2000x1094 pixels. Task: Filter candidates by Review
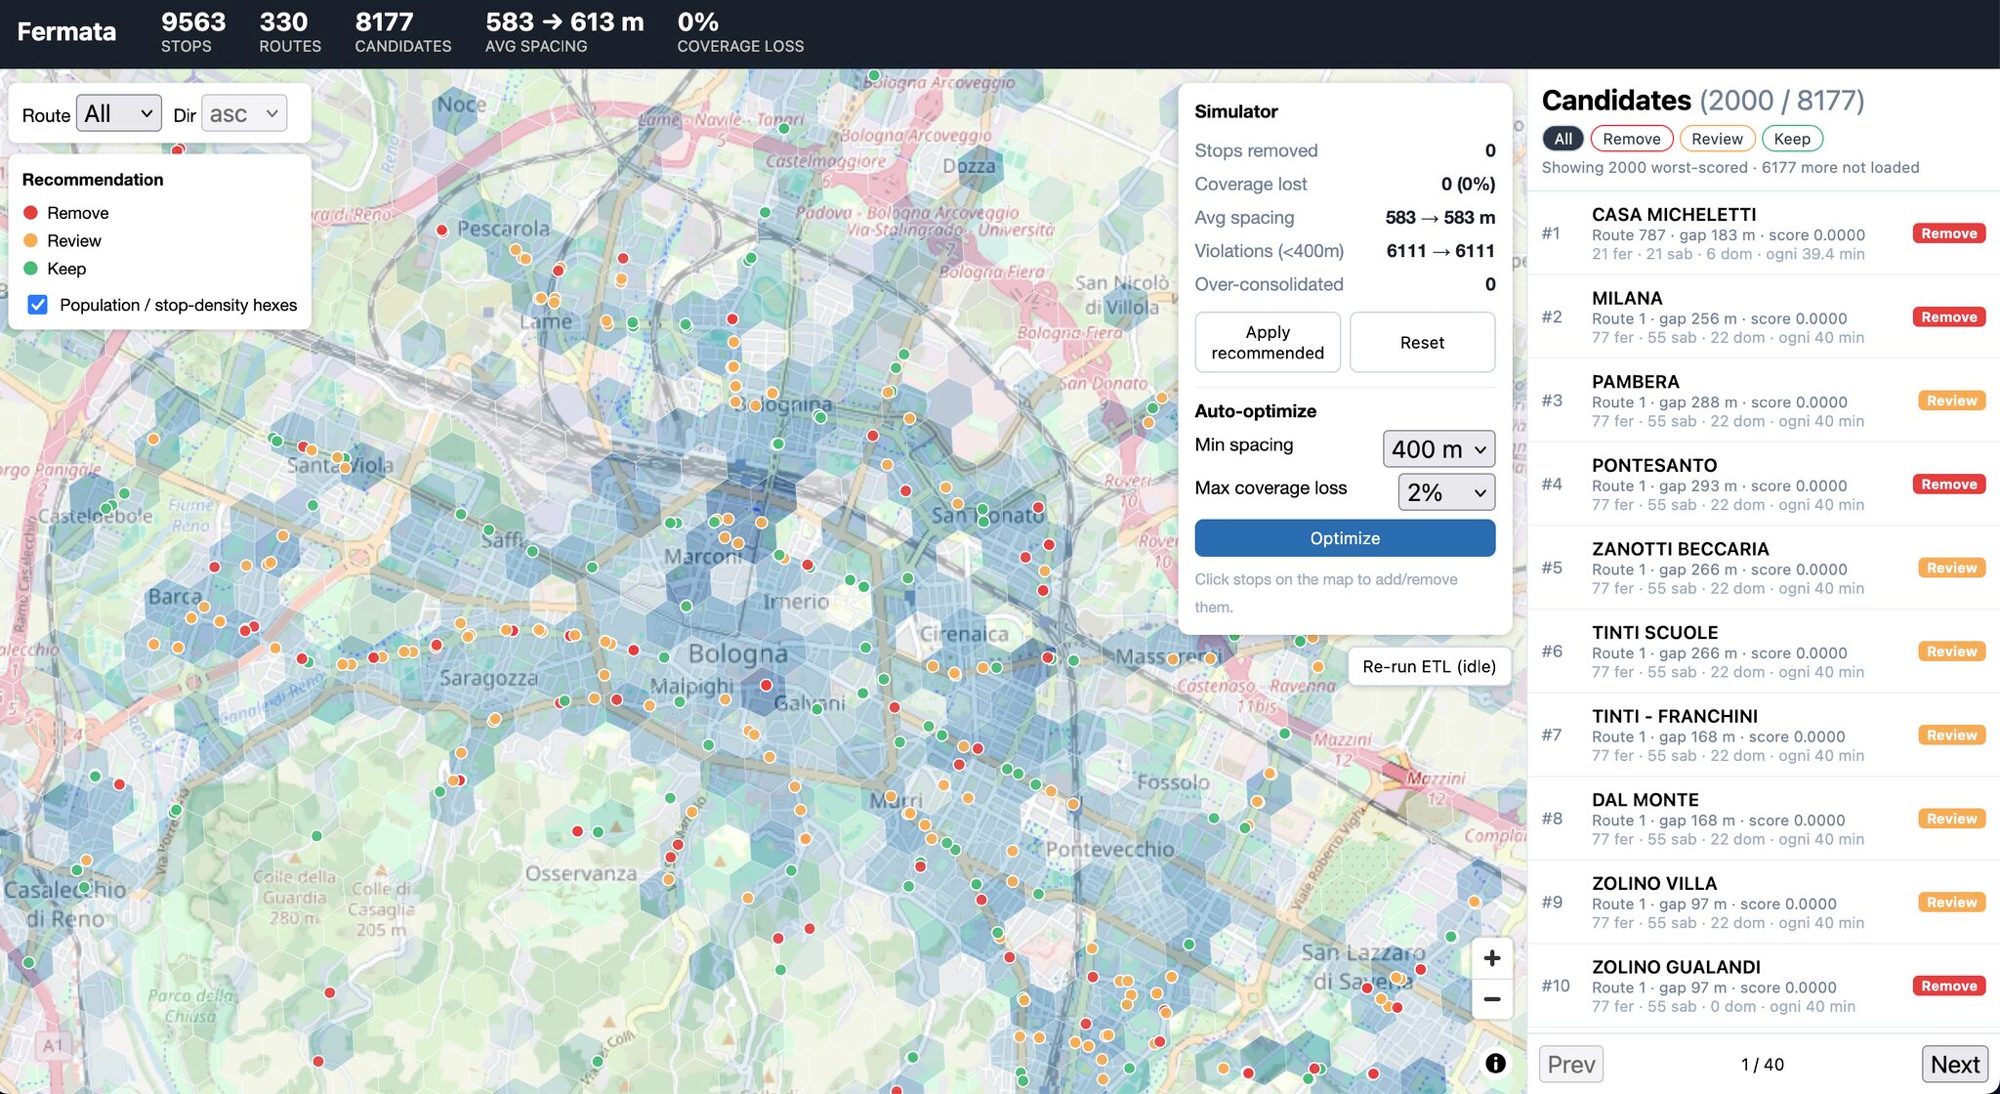pos(1717,139)
